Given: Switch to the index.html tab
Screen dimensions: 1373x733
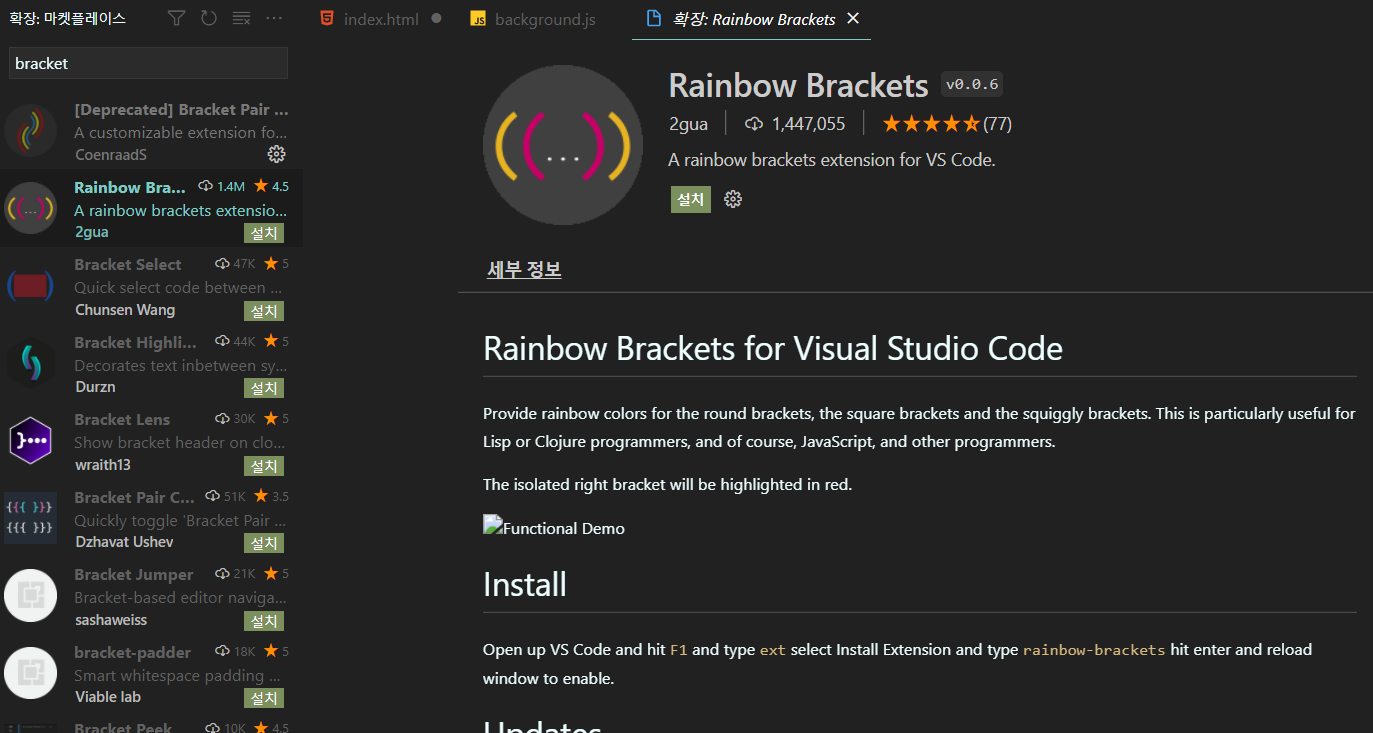Looking at the screenshot, I should click(x=380, y=19).
